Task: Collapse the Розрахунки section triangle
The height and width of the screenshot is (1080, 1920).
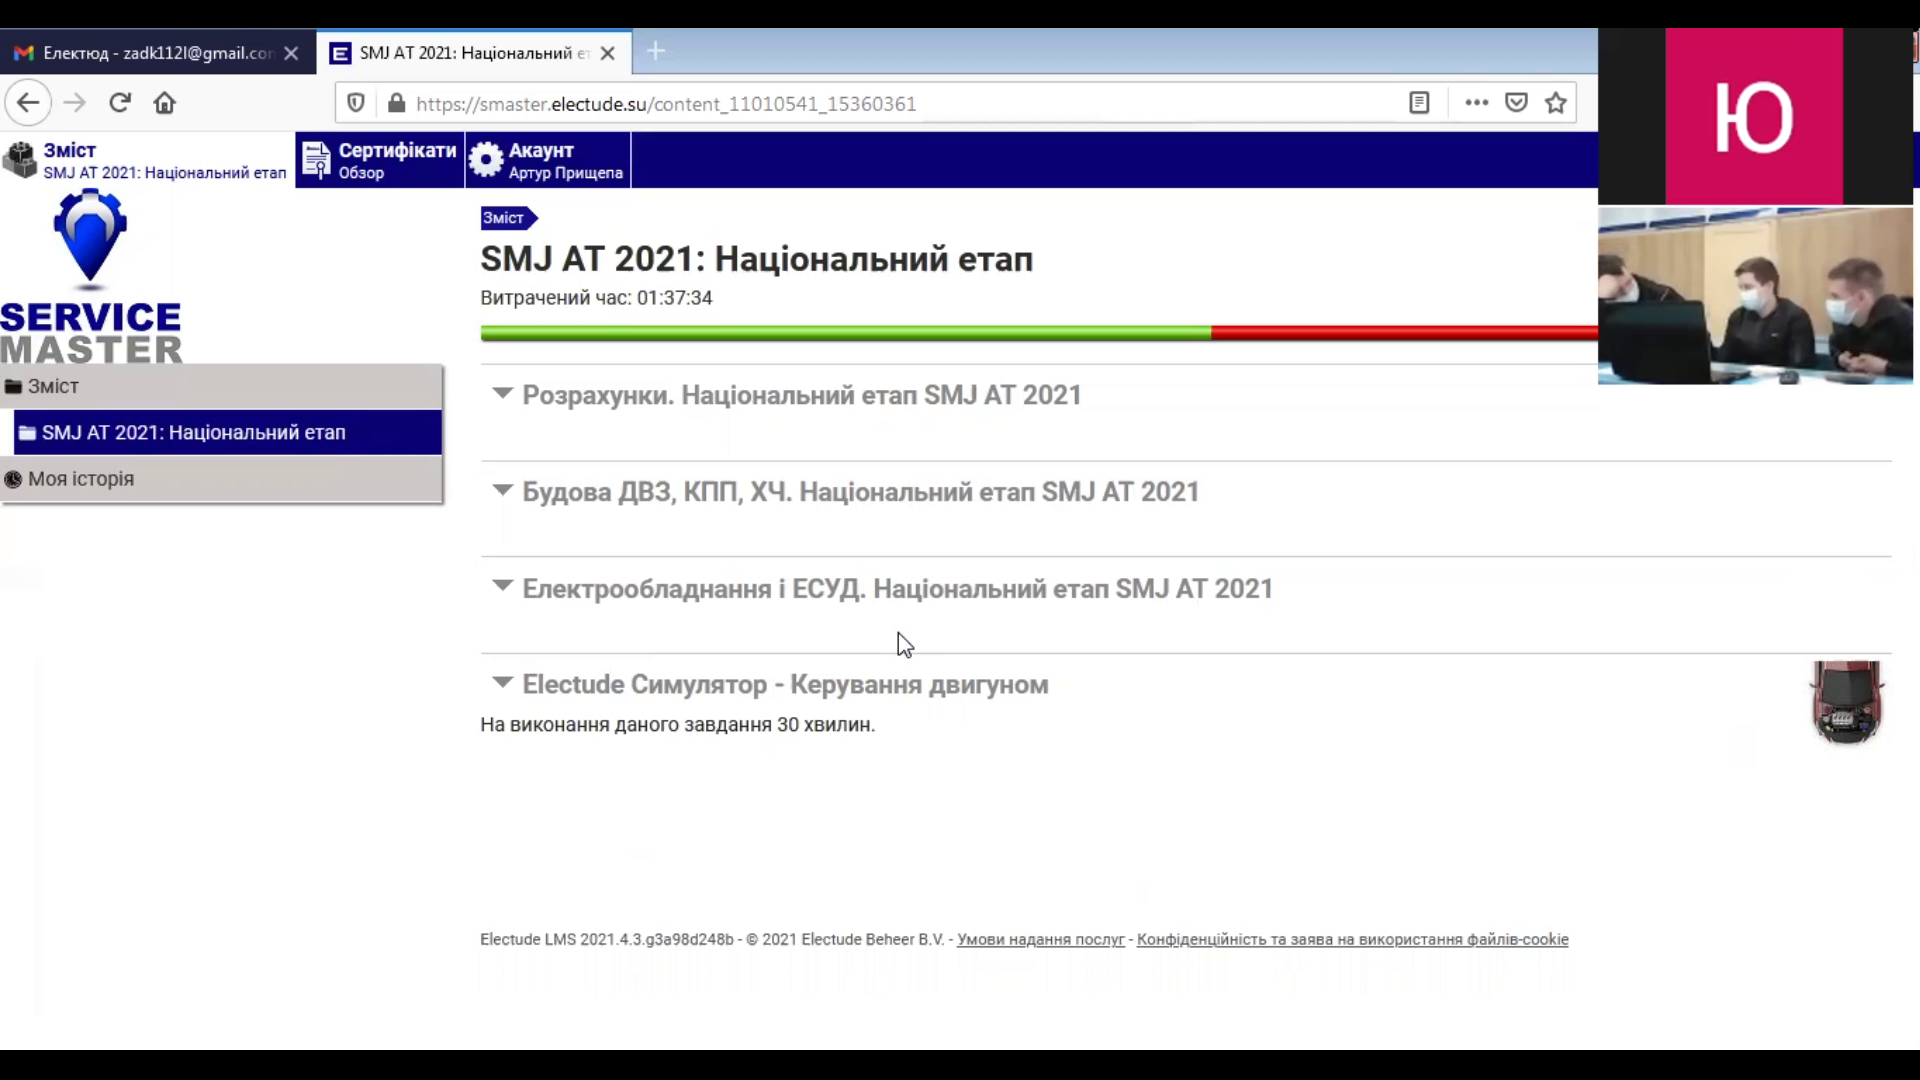Action: pyautogui.click(x=502, y=394)
